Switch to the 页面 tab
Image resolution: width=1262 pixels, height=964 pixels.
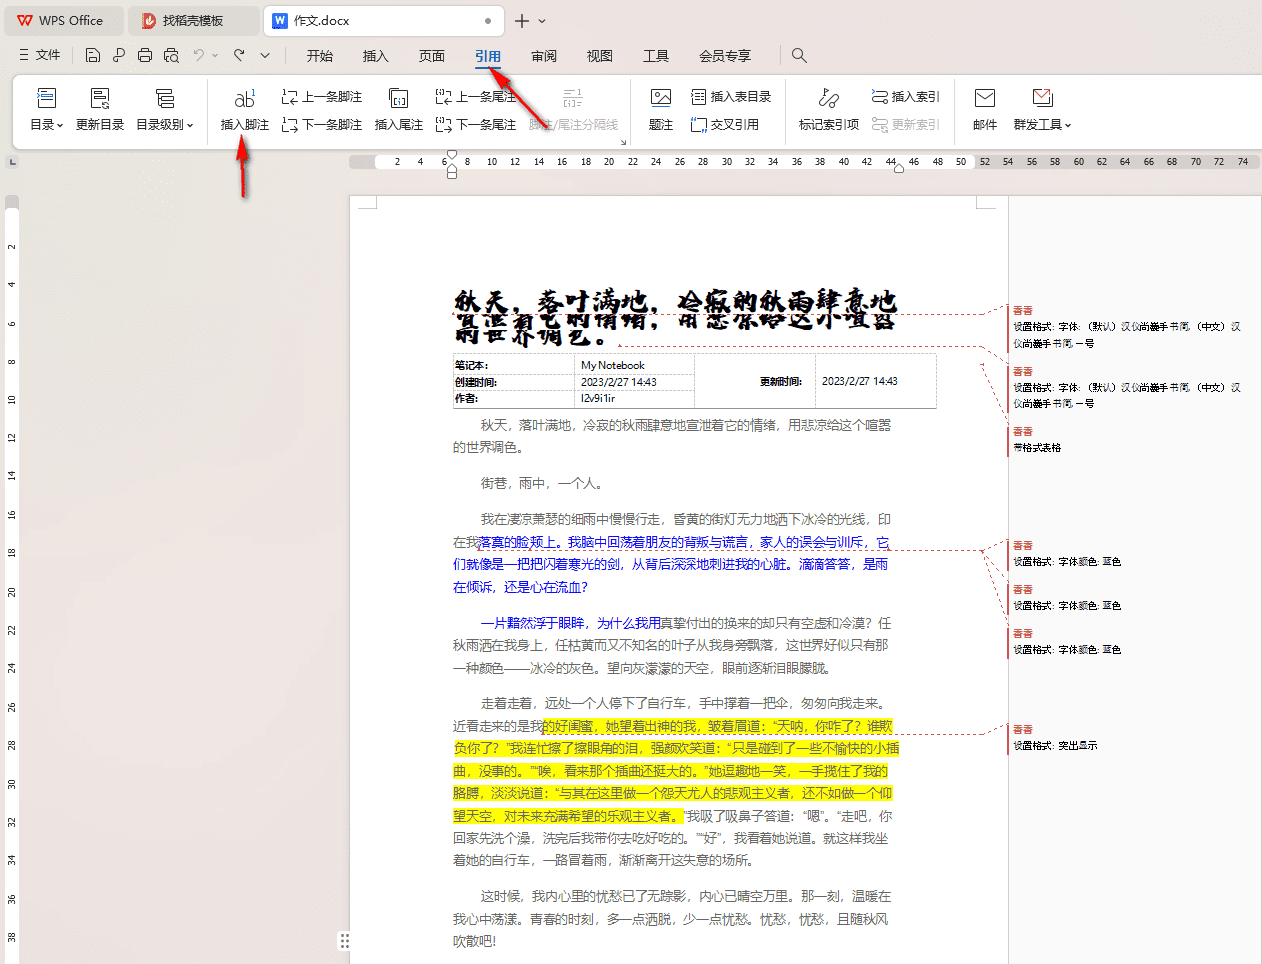click(432, 56)
